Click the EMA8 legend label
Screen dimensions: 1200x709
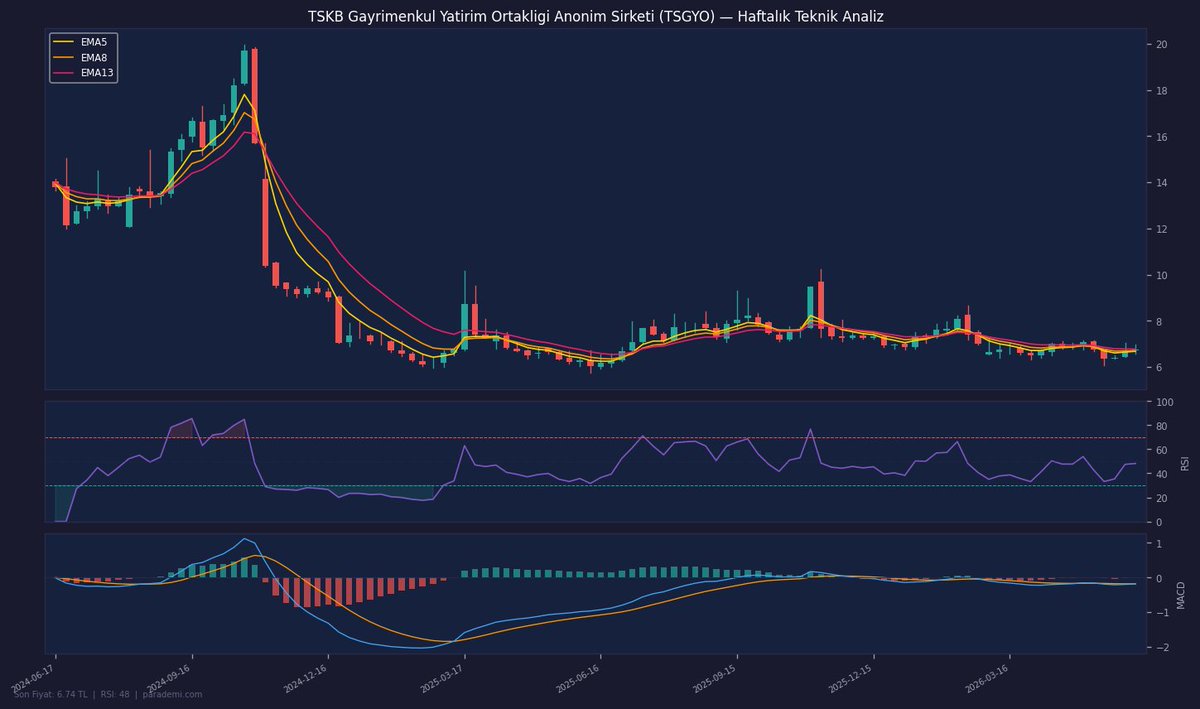(x=95, y=58)
